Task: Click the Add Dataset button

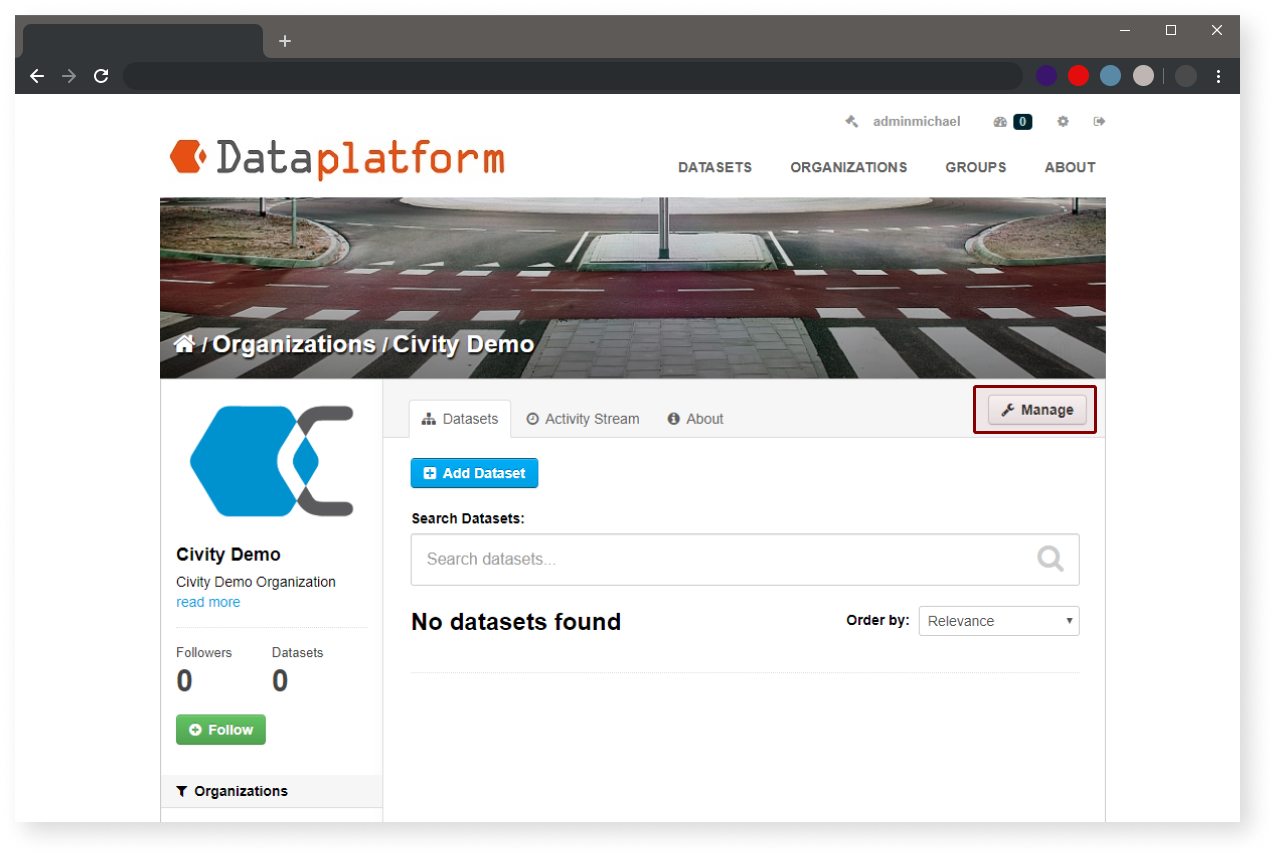Action: point(474,473)
